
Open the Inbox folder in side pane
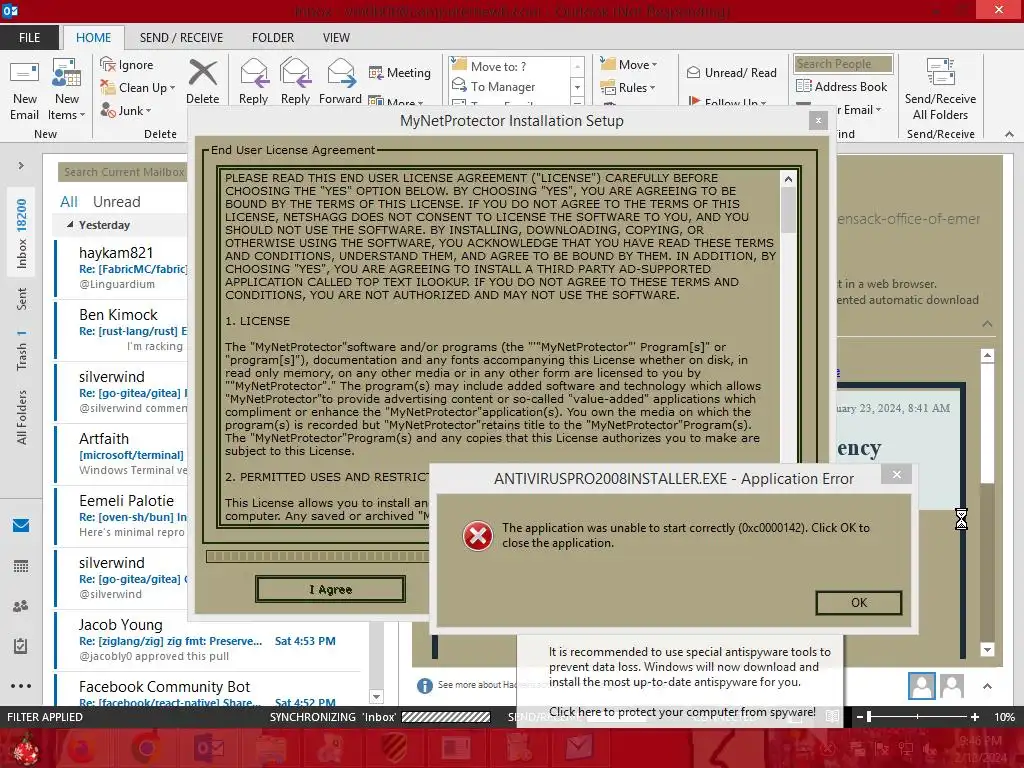pos(22,234)
